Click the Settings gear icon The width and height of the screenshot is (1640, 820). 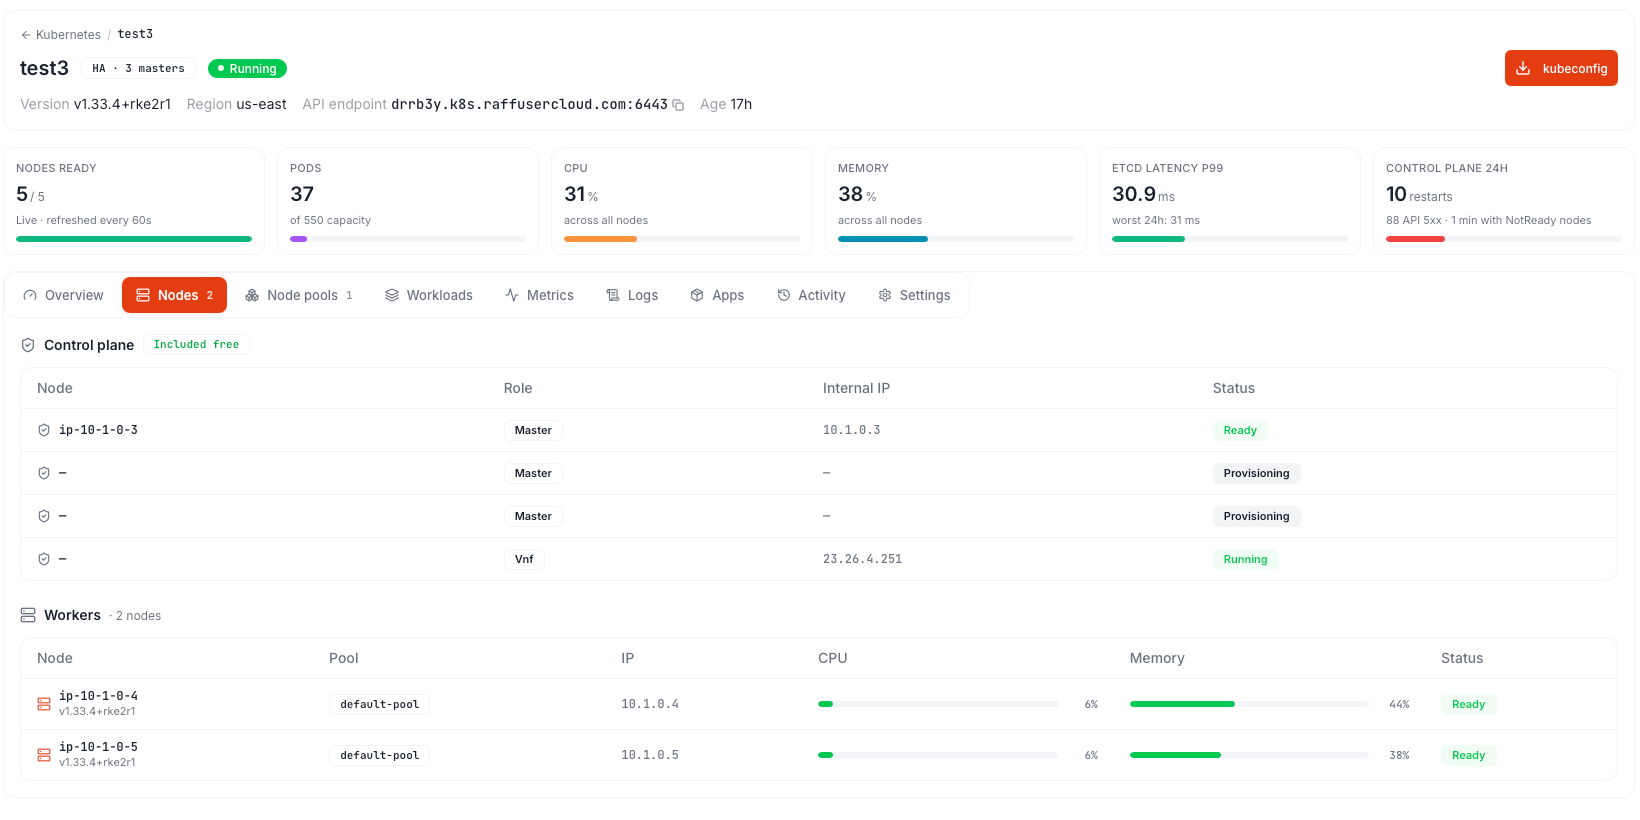click(x=885, y=295)
